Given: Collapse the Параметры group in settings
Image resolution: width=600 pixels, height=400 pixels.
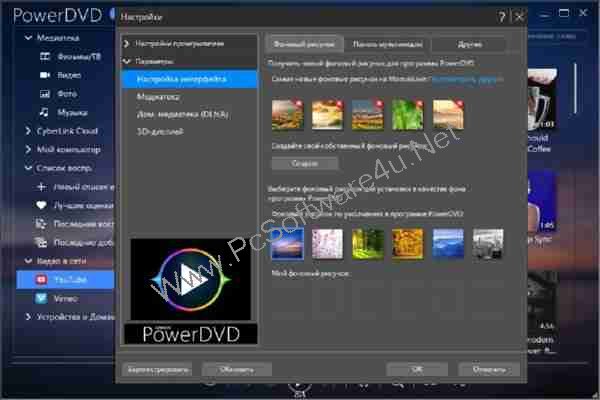Looking at the screenshot, I should click(127, 61).
